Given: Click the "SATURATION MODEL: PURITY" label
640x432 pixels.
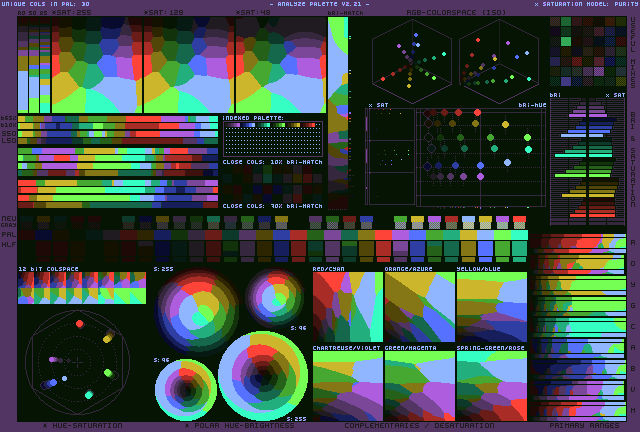Looking at the screenshot, I should pos(589,4).
